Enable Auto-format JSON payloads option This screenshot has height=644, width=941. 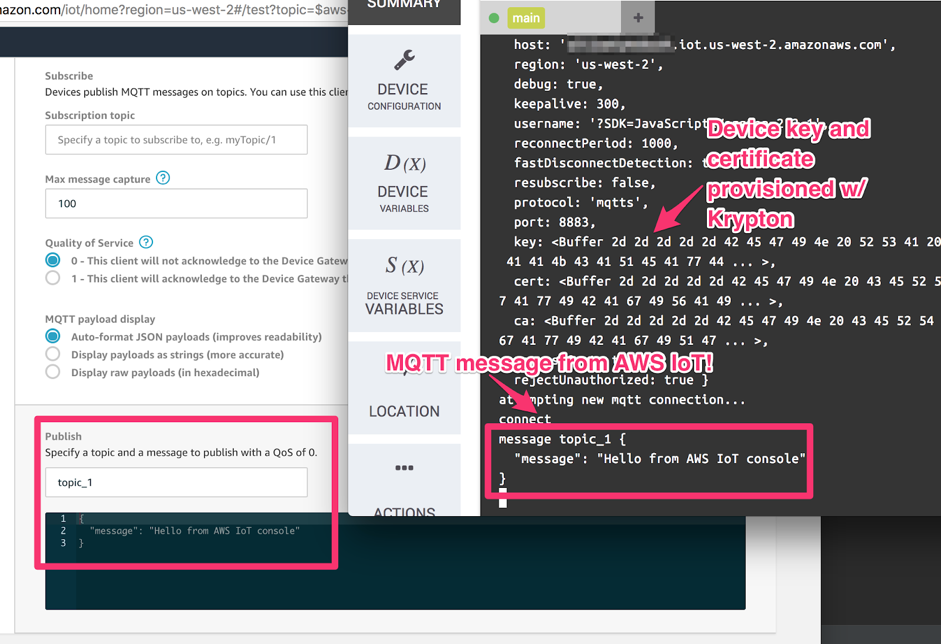[53, 337]
